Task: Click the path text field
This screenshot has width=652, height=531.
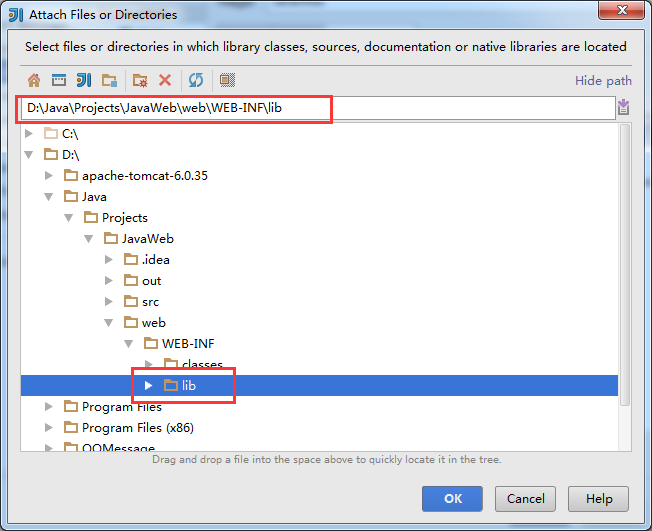Action: (318, 108)
